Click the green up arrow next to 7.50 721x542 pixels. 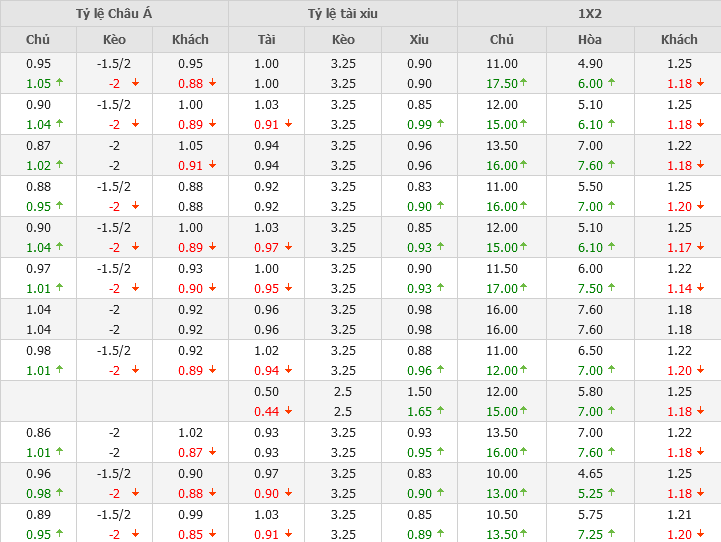coord(612,288)
